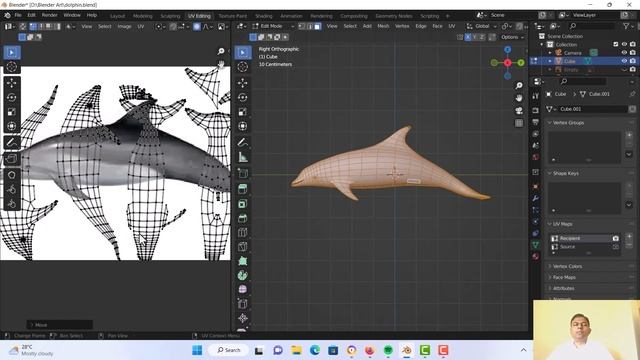Open the viewport Options dropdown
Screen dimensions: 640x360
(512, 37)
